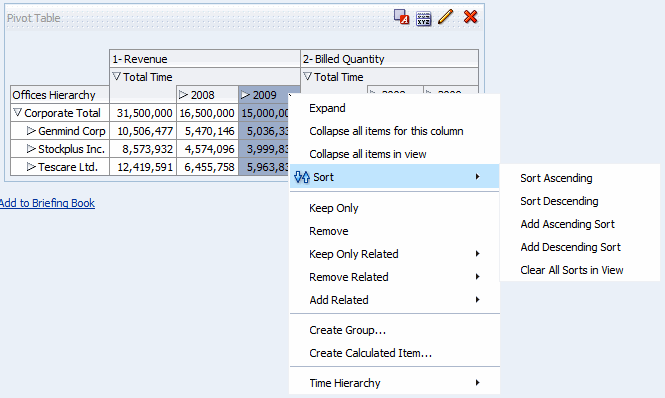
Task: Click the pencil Edit View icon
Action: (x=445, y=17)
